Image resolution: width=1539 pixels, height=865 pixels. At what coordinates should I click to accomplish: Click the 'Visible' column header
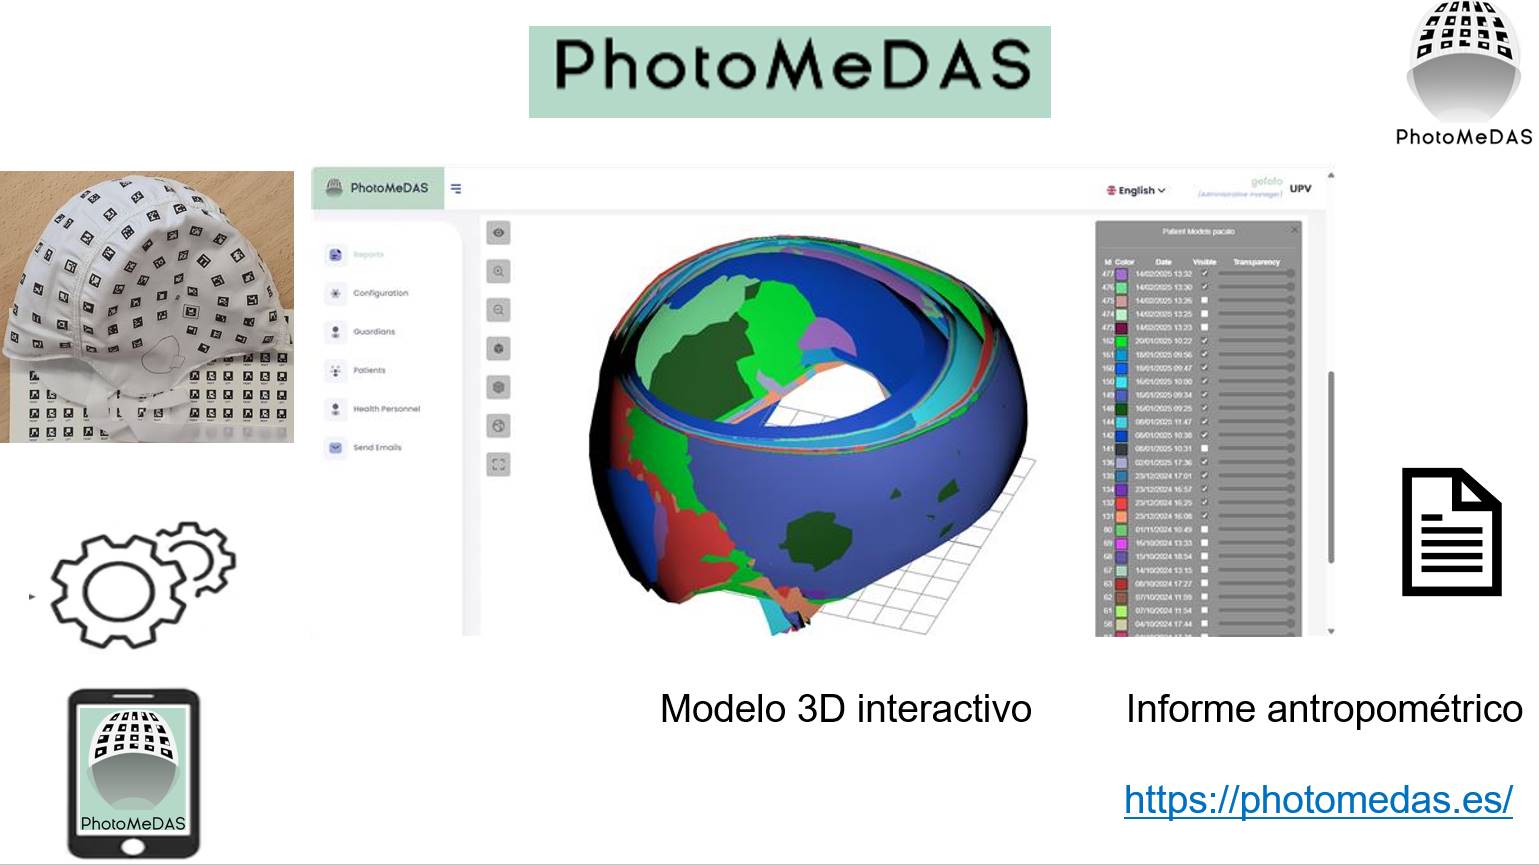pos(1205,262)
